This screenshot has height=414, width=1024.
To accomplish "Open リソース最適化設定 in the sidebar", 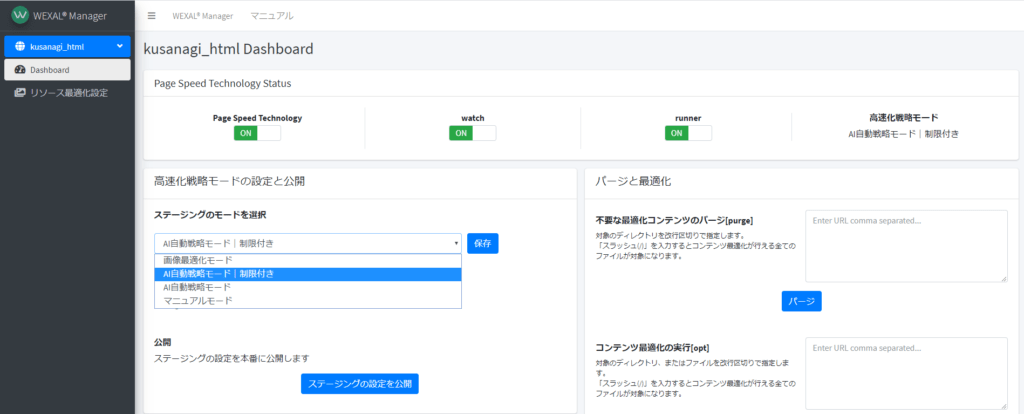I will tap(67, 93).
